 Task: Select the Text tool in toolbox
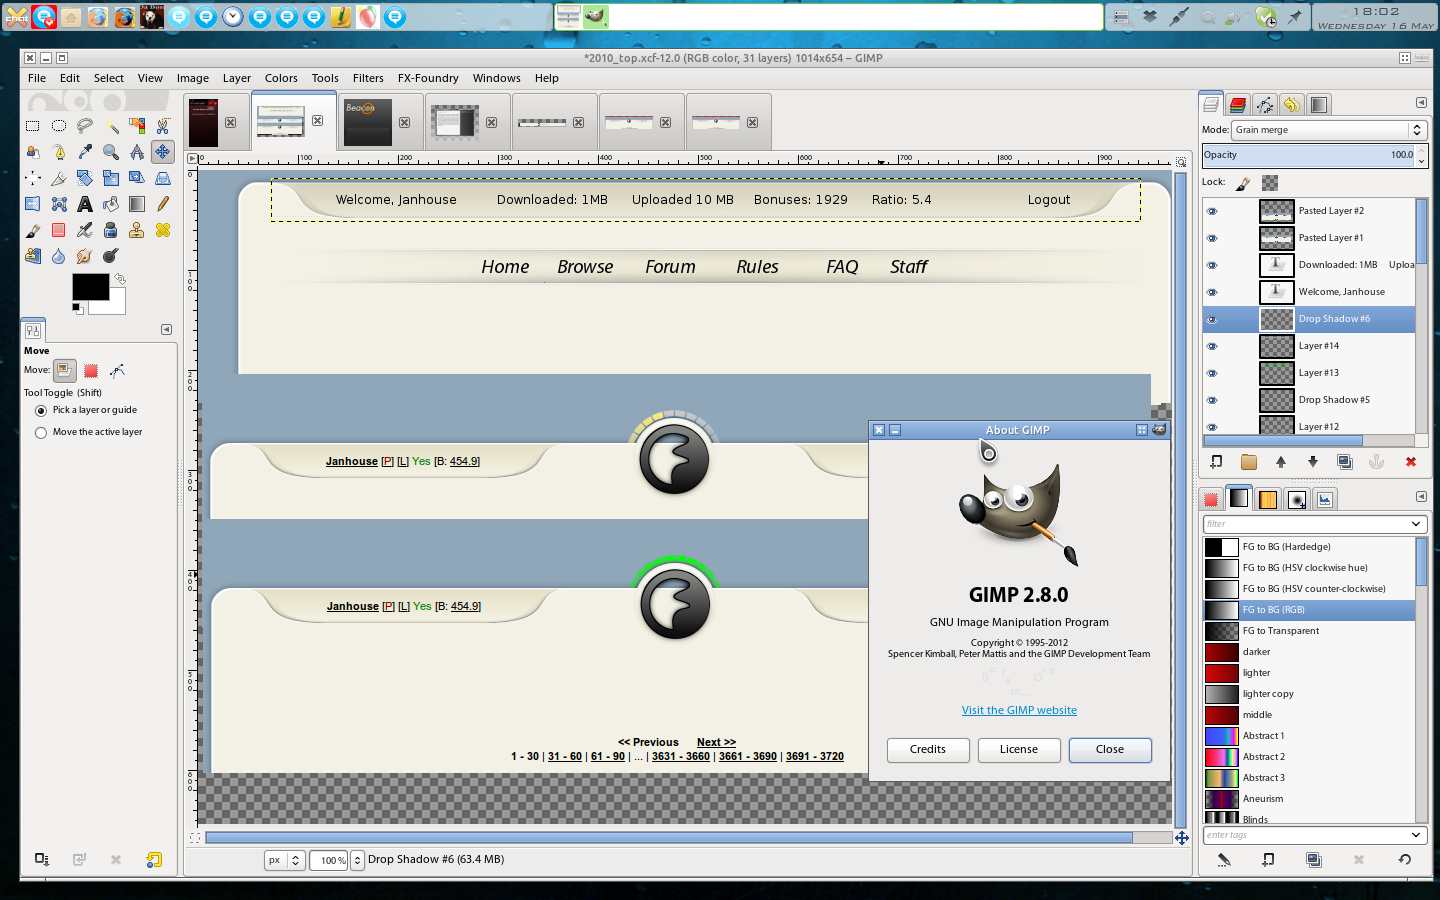pos(85,204)
